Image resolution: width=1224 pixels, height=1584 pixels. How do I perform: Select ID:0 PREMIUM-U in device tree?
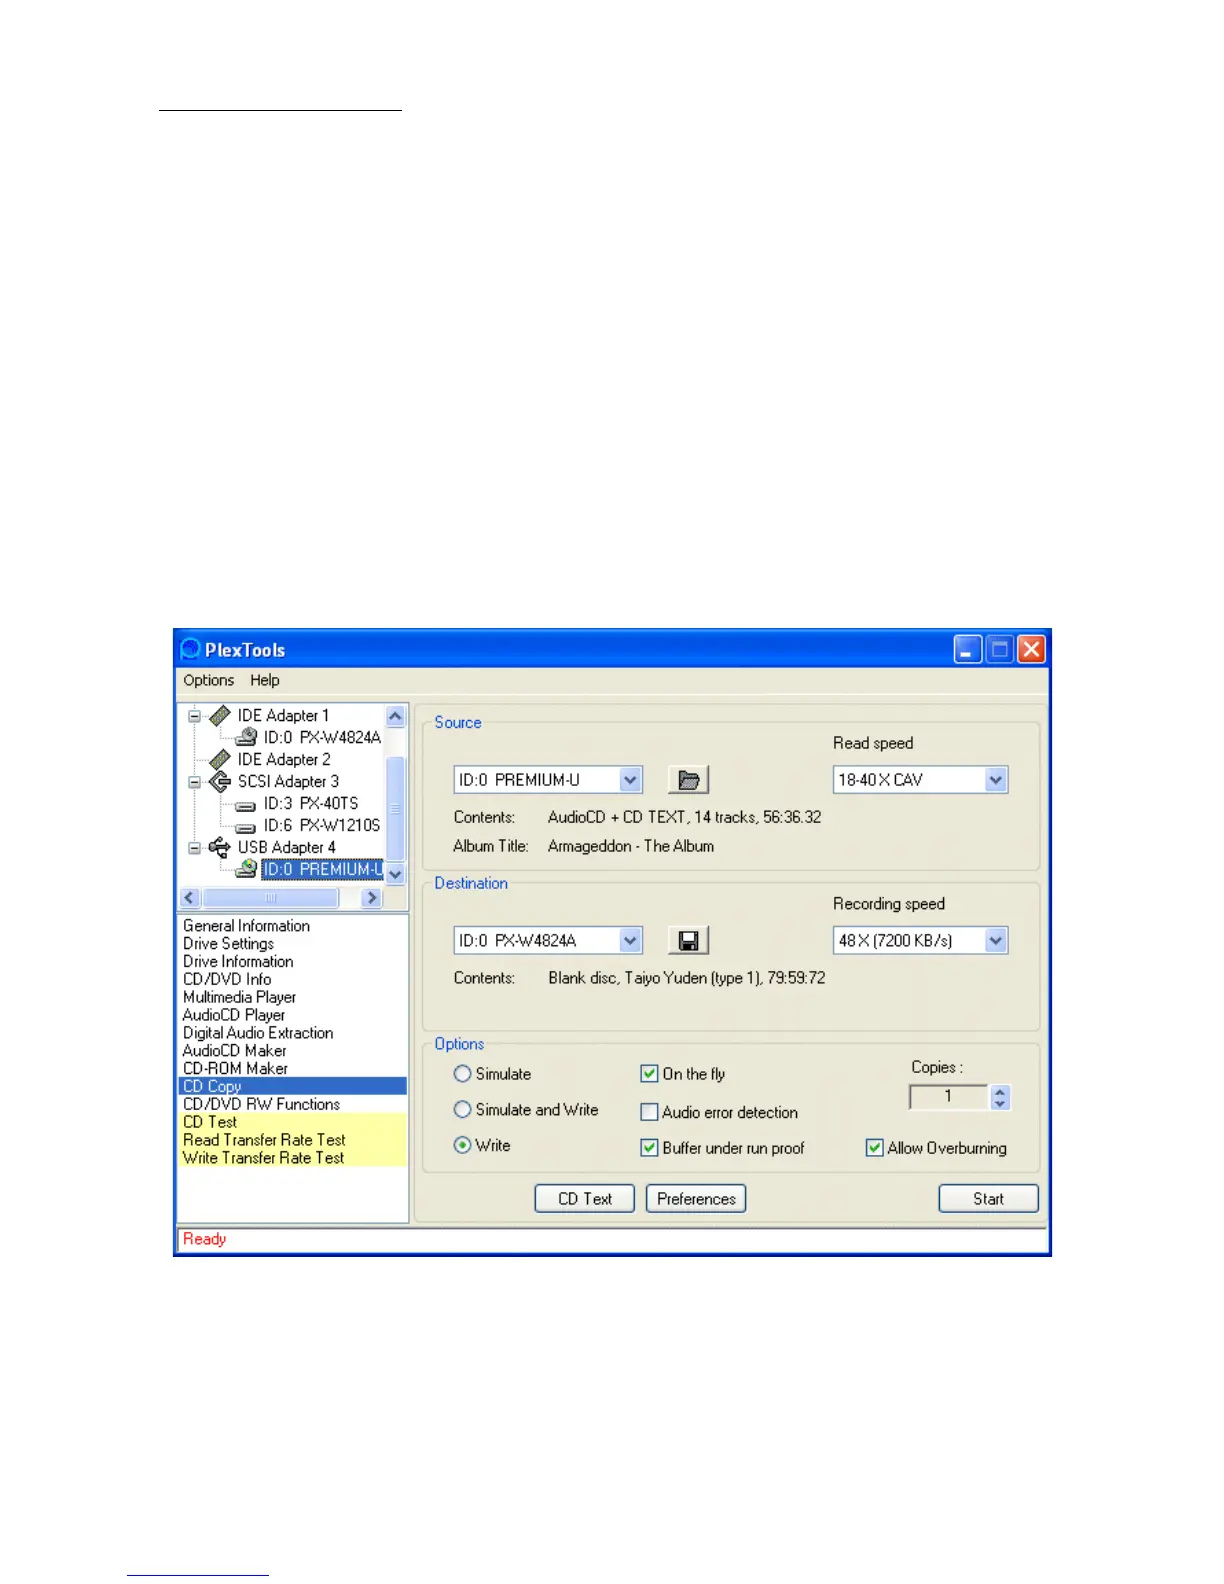322,870
